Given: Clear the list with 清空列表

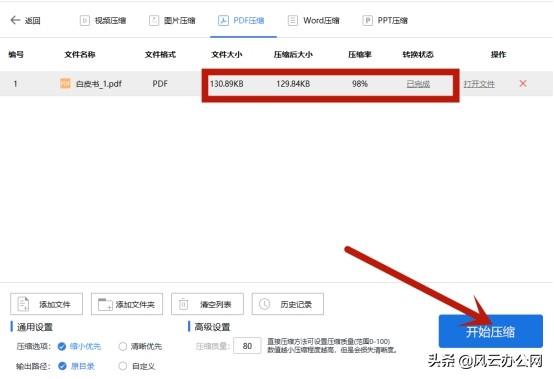Looking at the screenshot, I should 207,304.
